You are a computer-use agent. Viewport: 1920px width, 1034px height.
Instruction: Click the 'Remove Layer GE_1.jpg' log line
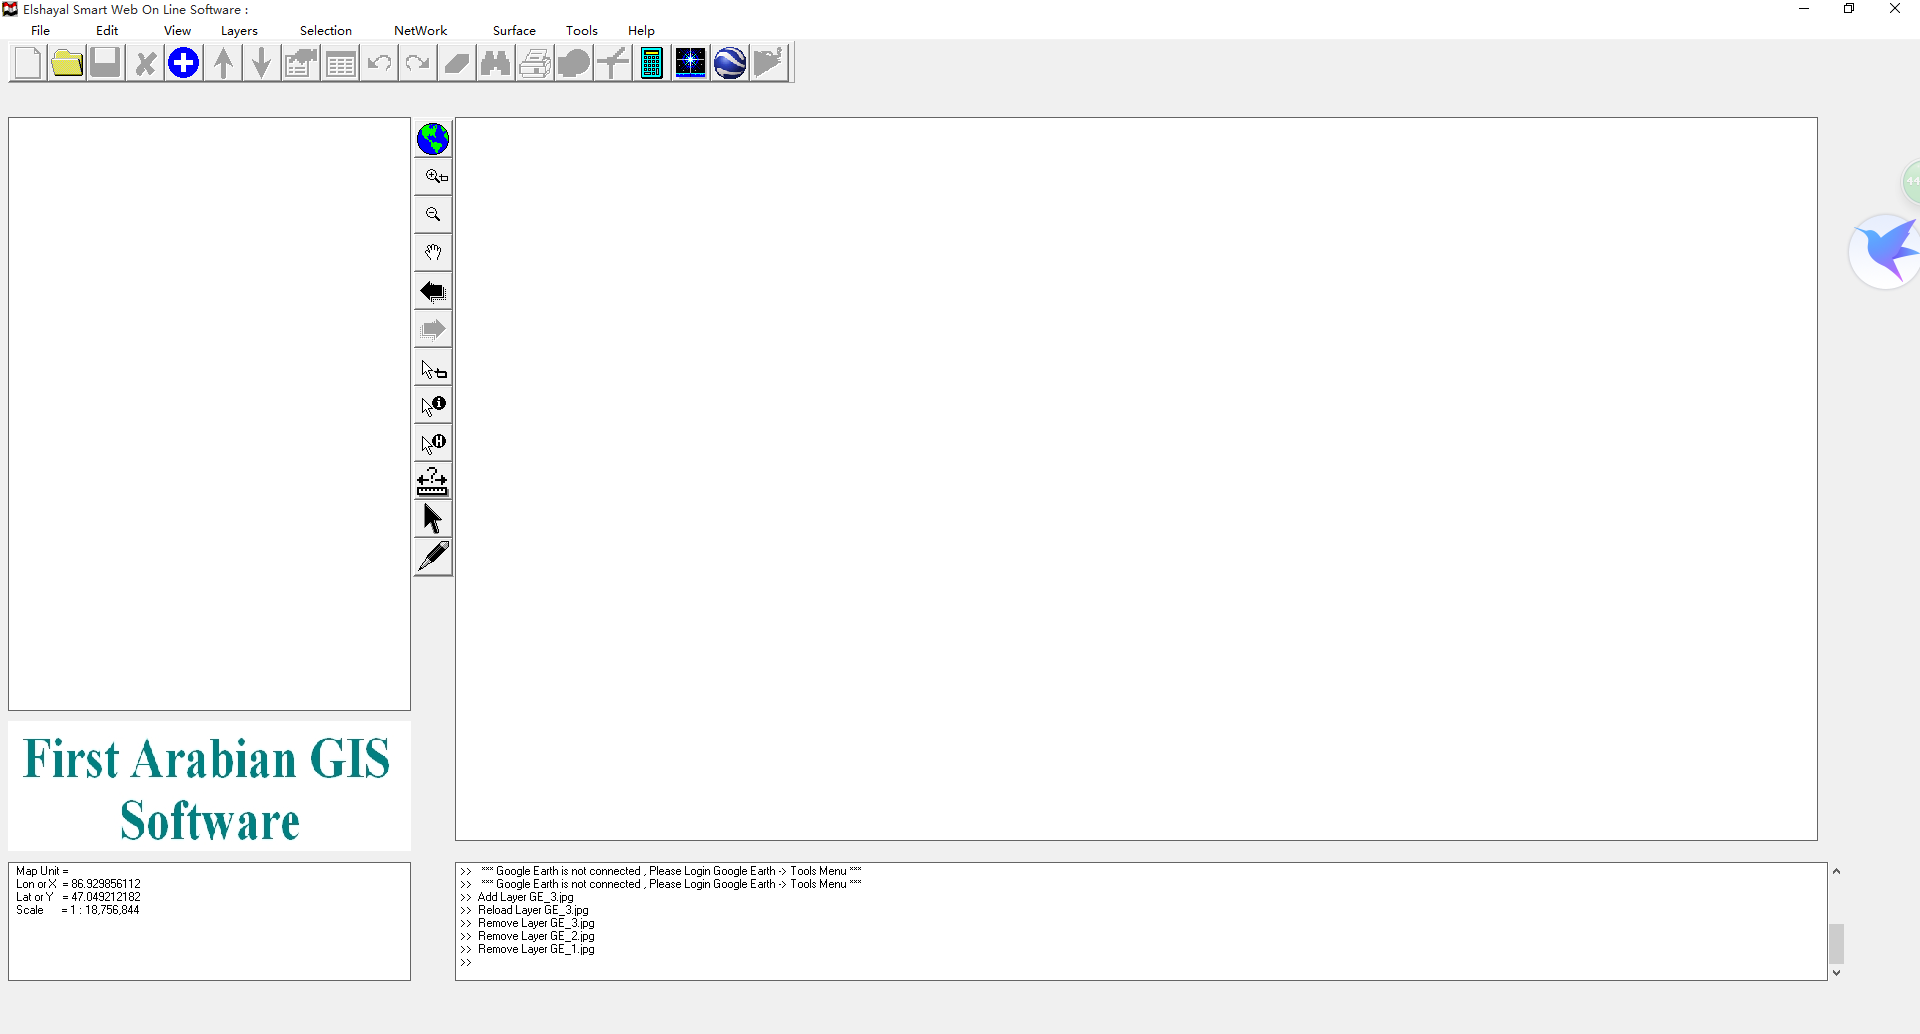point(536,949)
